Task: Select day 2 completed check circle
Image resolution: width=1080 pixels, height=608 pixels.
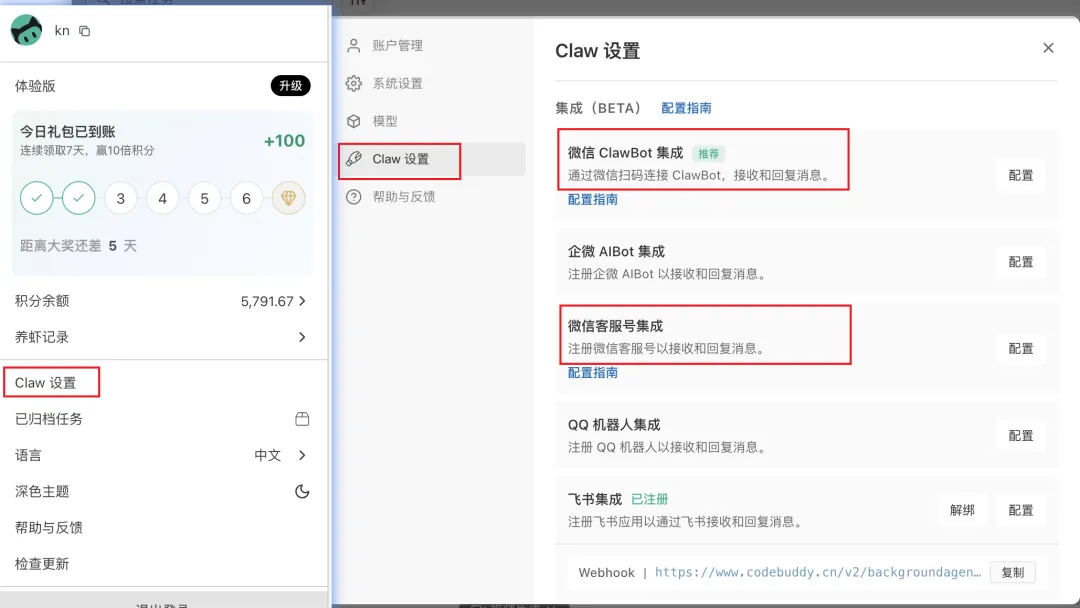Action: [79, 198]
